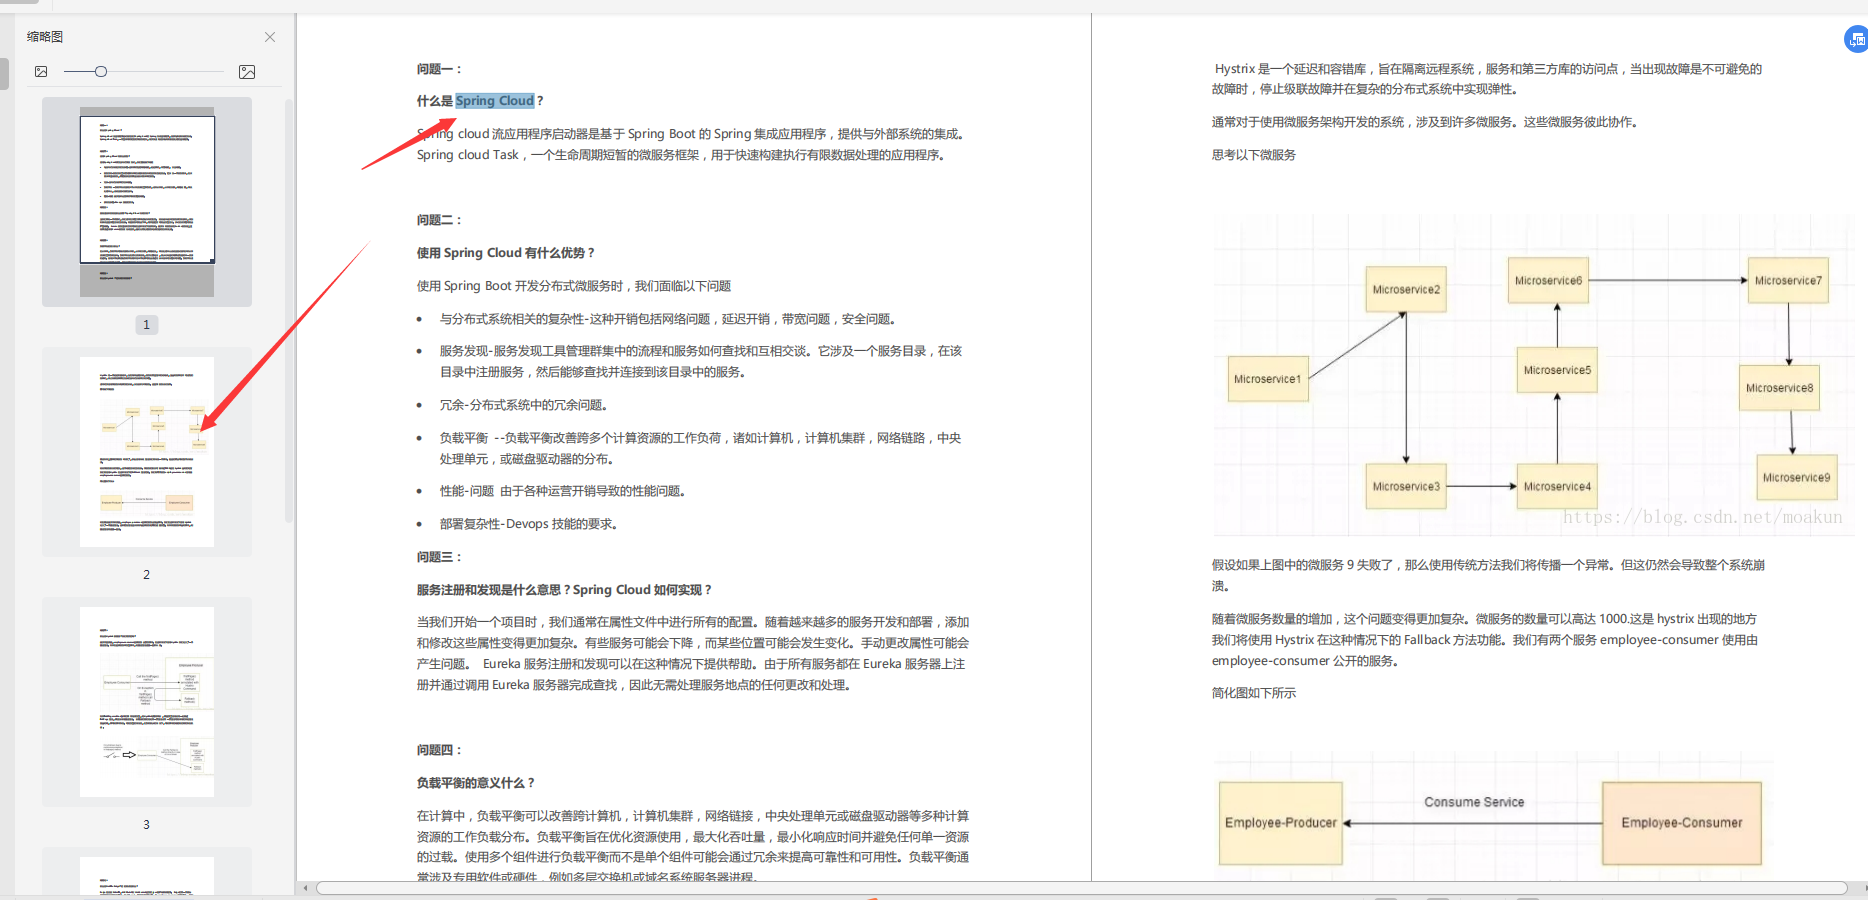Screen dimensions: 1868x900
Task: Click the heading 负载均衡的意义什么？
Action: pos(476,783)
